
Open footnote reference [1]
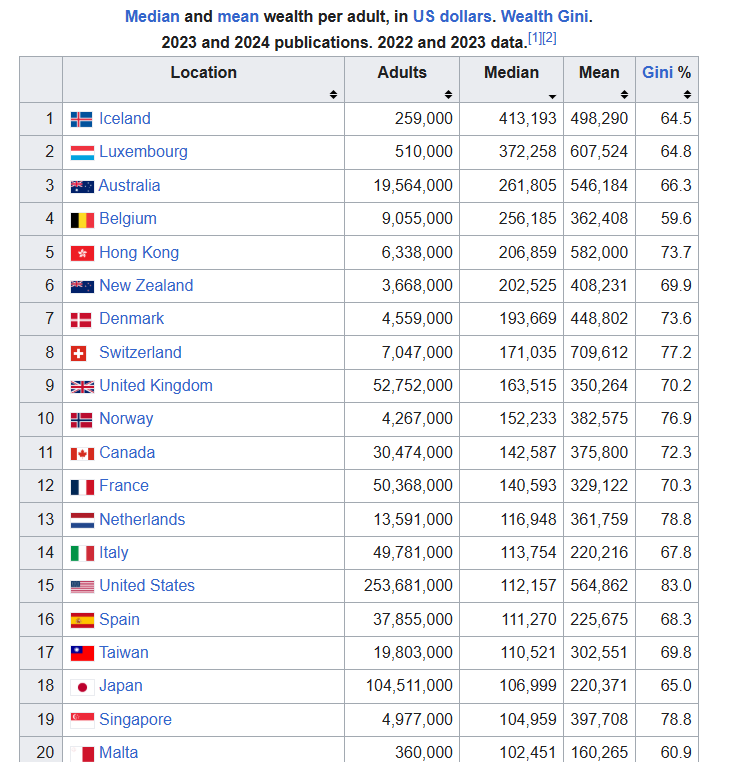click(x=535, y=38)
